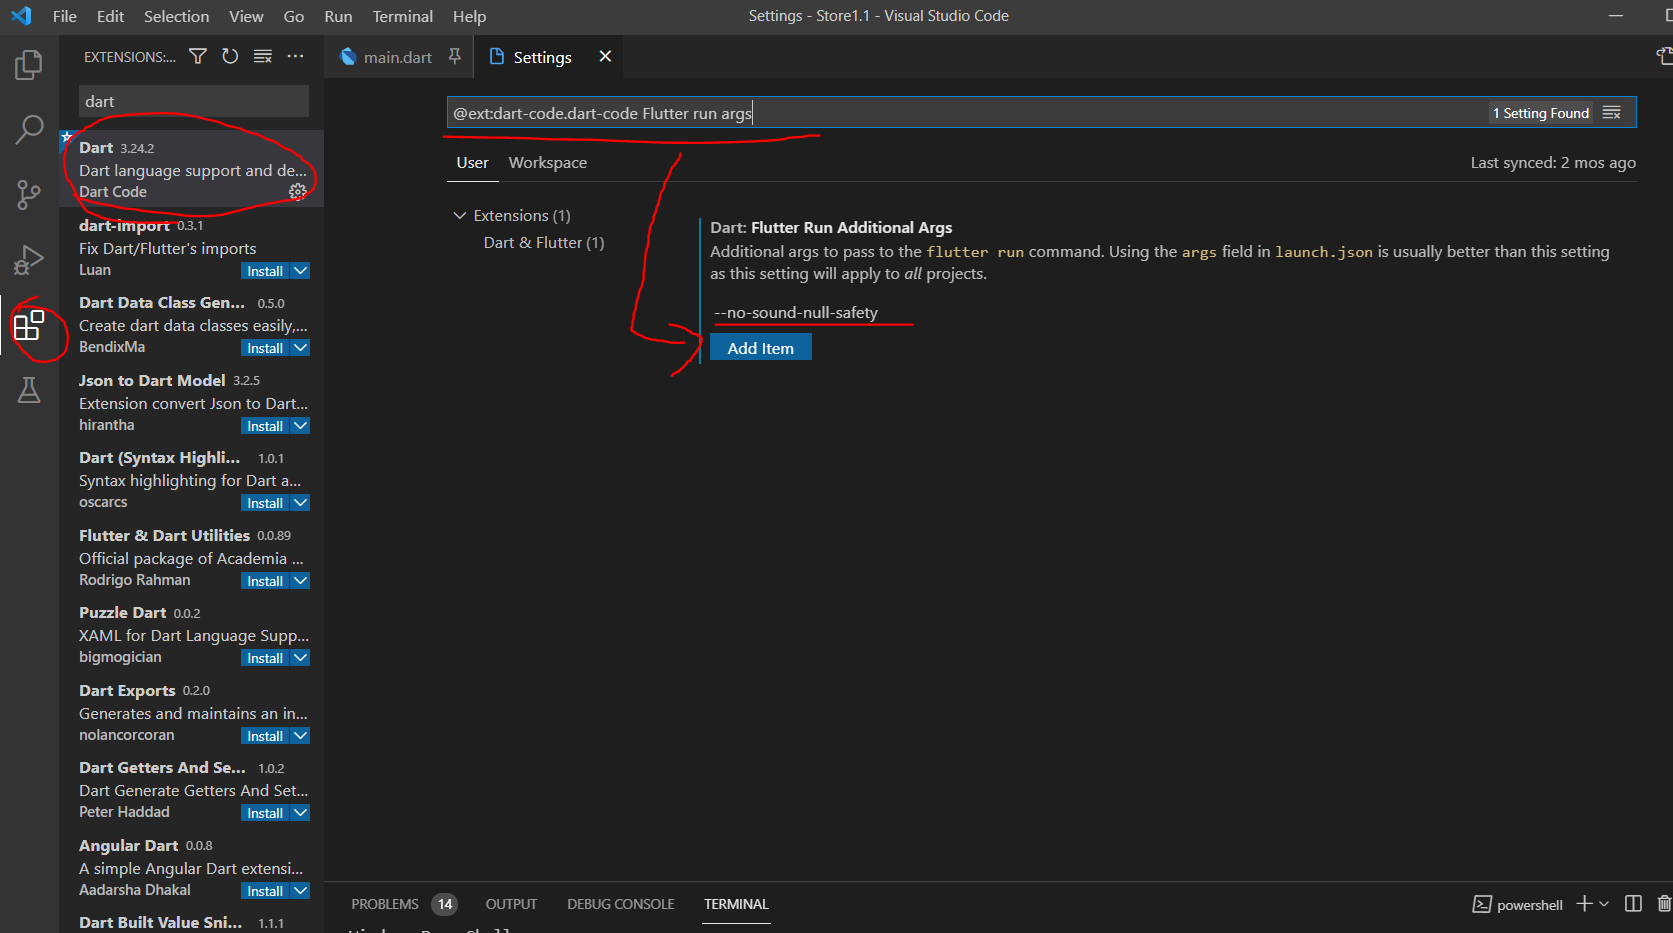Select the Puzzle Dart extension entry
The width and height of the screenshot is (1673, 933).
tap(192, 635)
